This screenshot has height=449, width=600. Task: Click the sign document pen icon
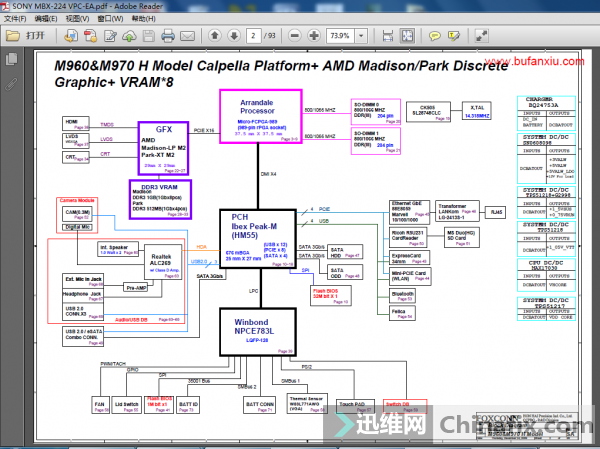coord(111,36)
